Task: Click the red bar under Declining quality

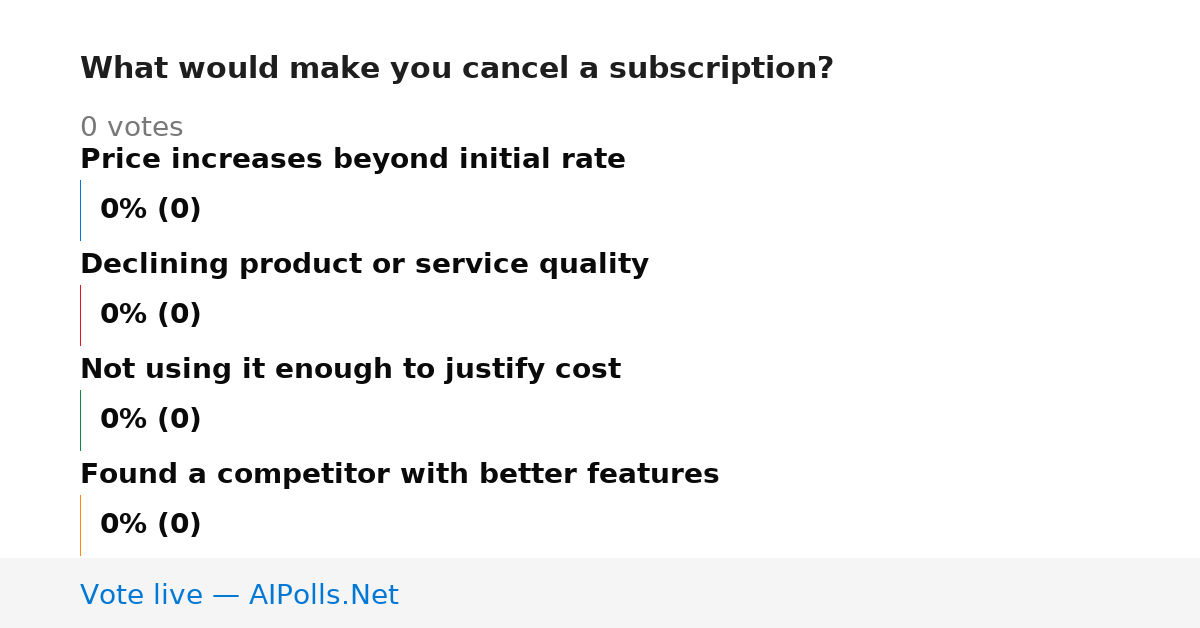Action: click(80, 315)
